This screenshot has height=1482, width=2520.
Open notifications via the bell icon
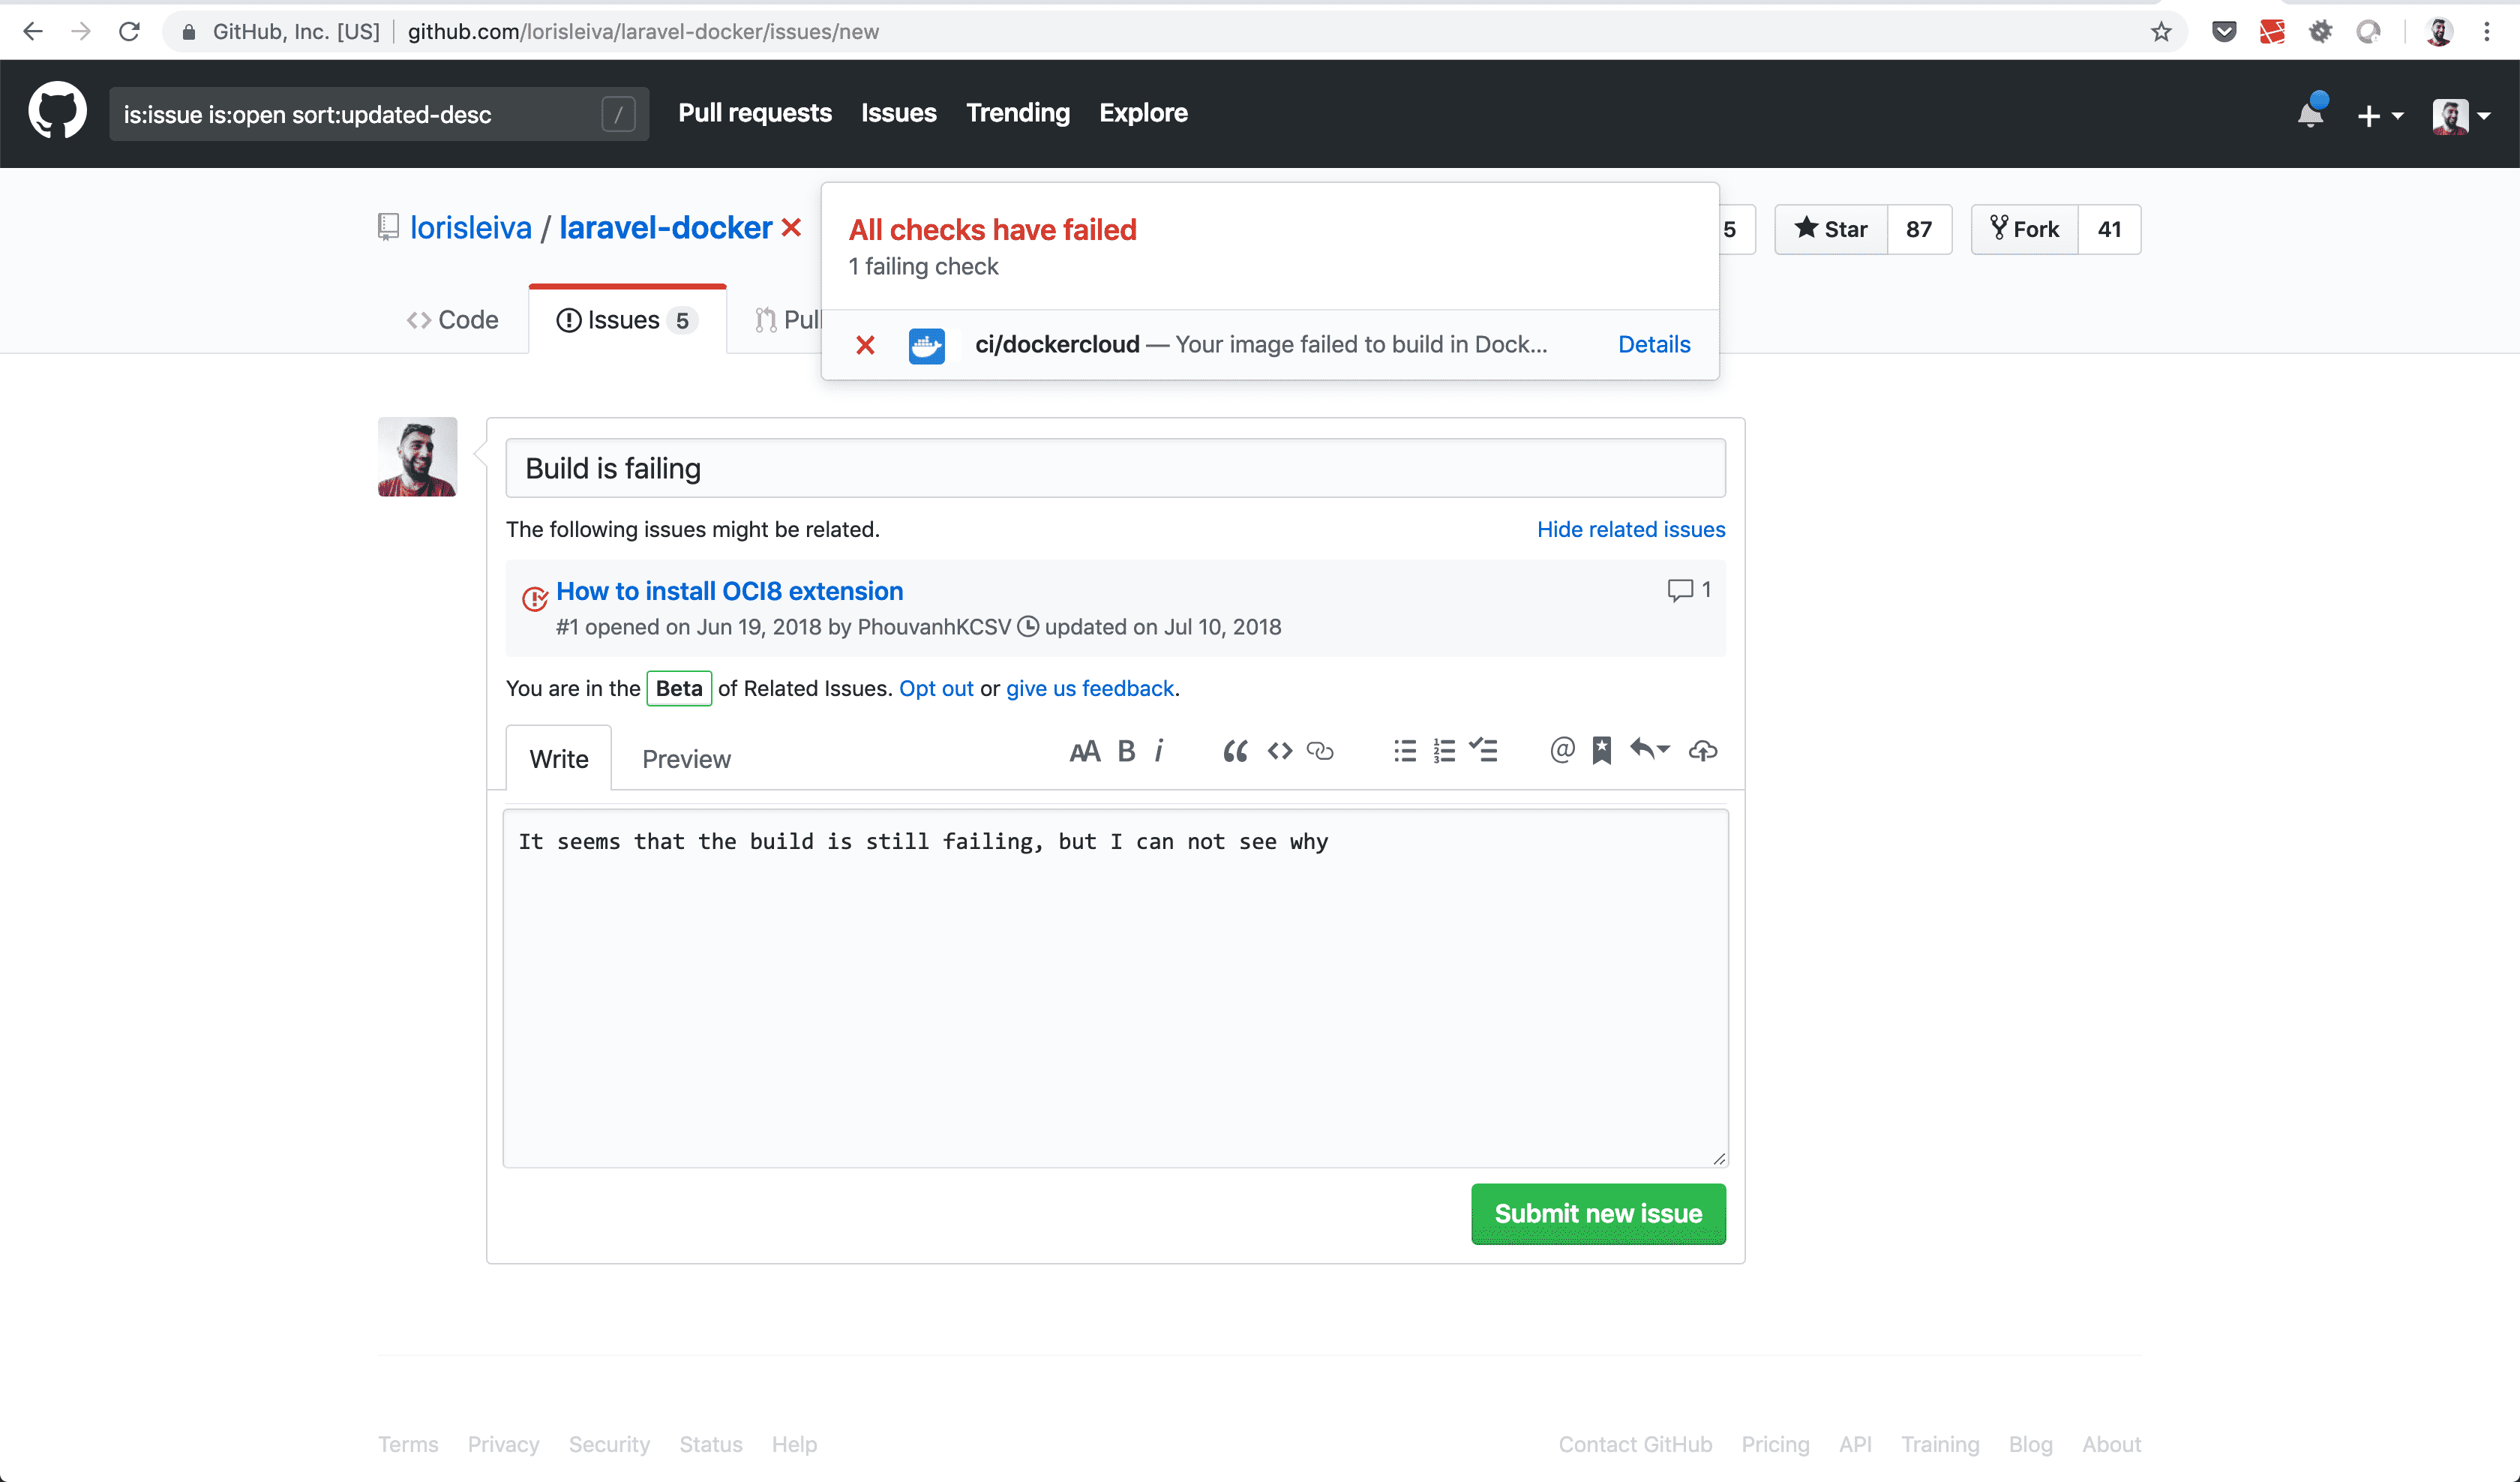click(x=2310, y=114)
